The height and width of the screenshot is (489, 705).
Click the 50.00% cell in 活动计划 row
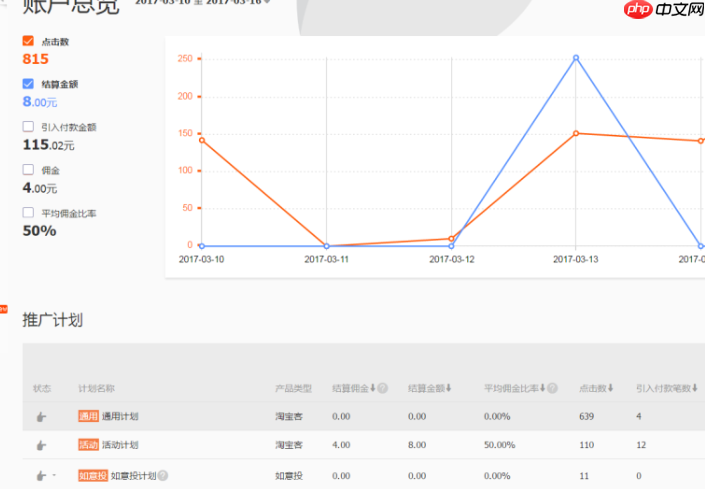click(x=499, y=445)
